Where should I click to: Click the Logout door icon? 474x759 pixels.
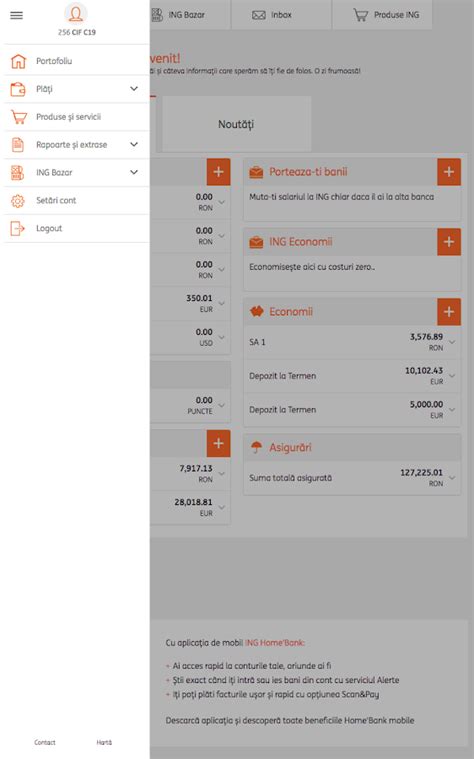(x=18, y=228)
